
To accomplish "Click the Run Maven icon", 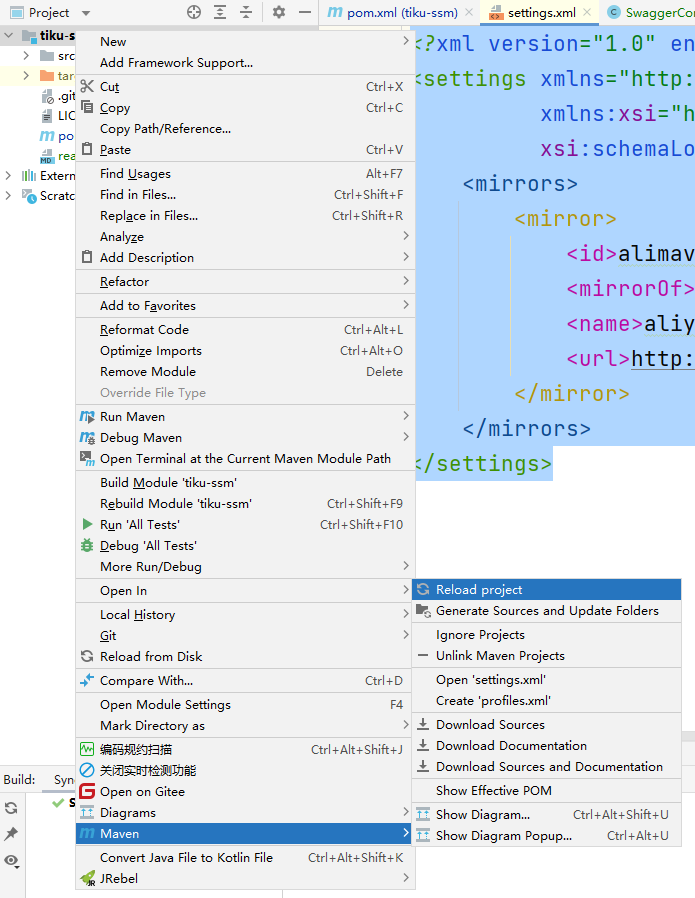I will [x=87, y=416].
